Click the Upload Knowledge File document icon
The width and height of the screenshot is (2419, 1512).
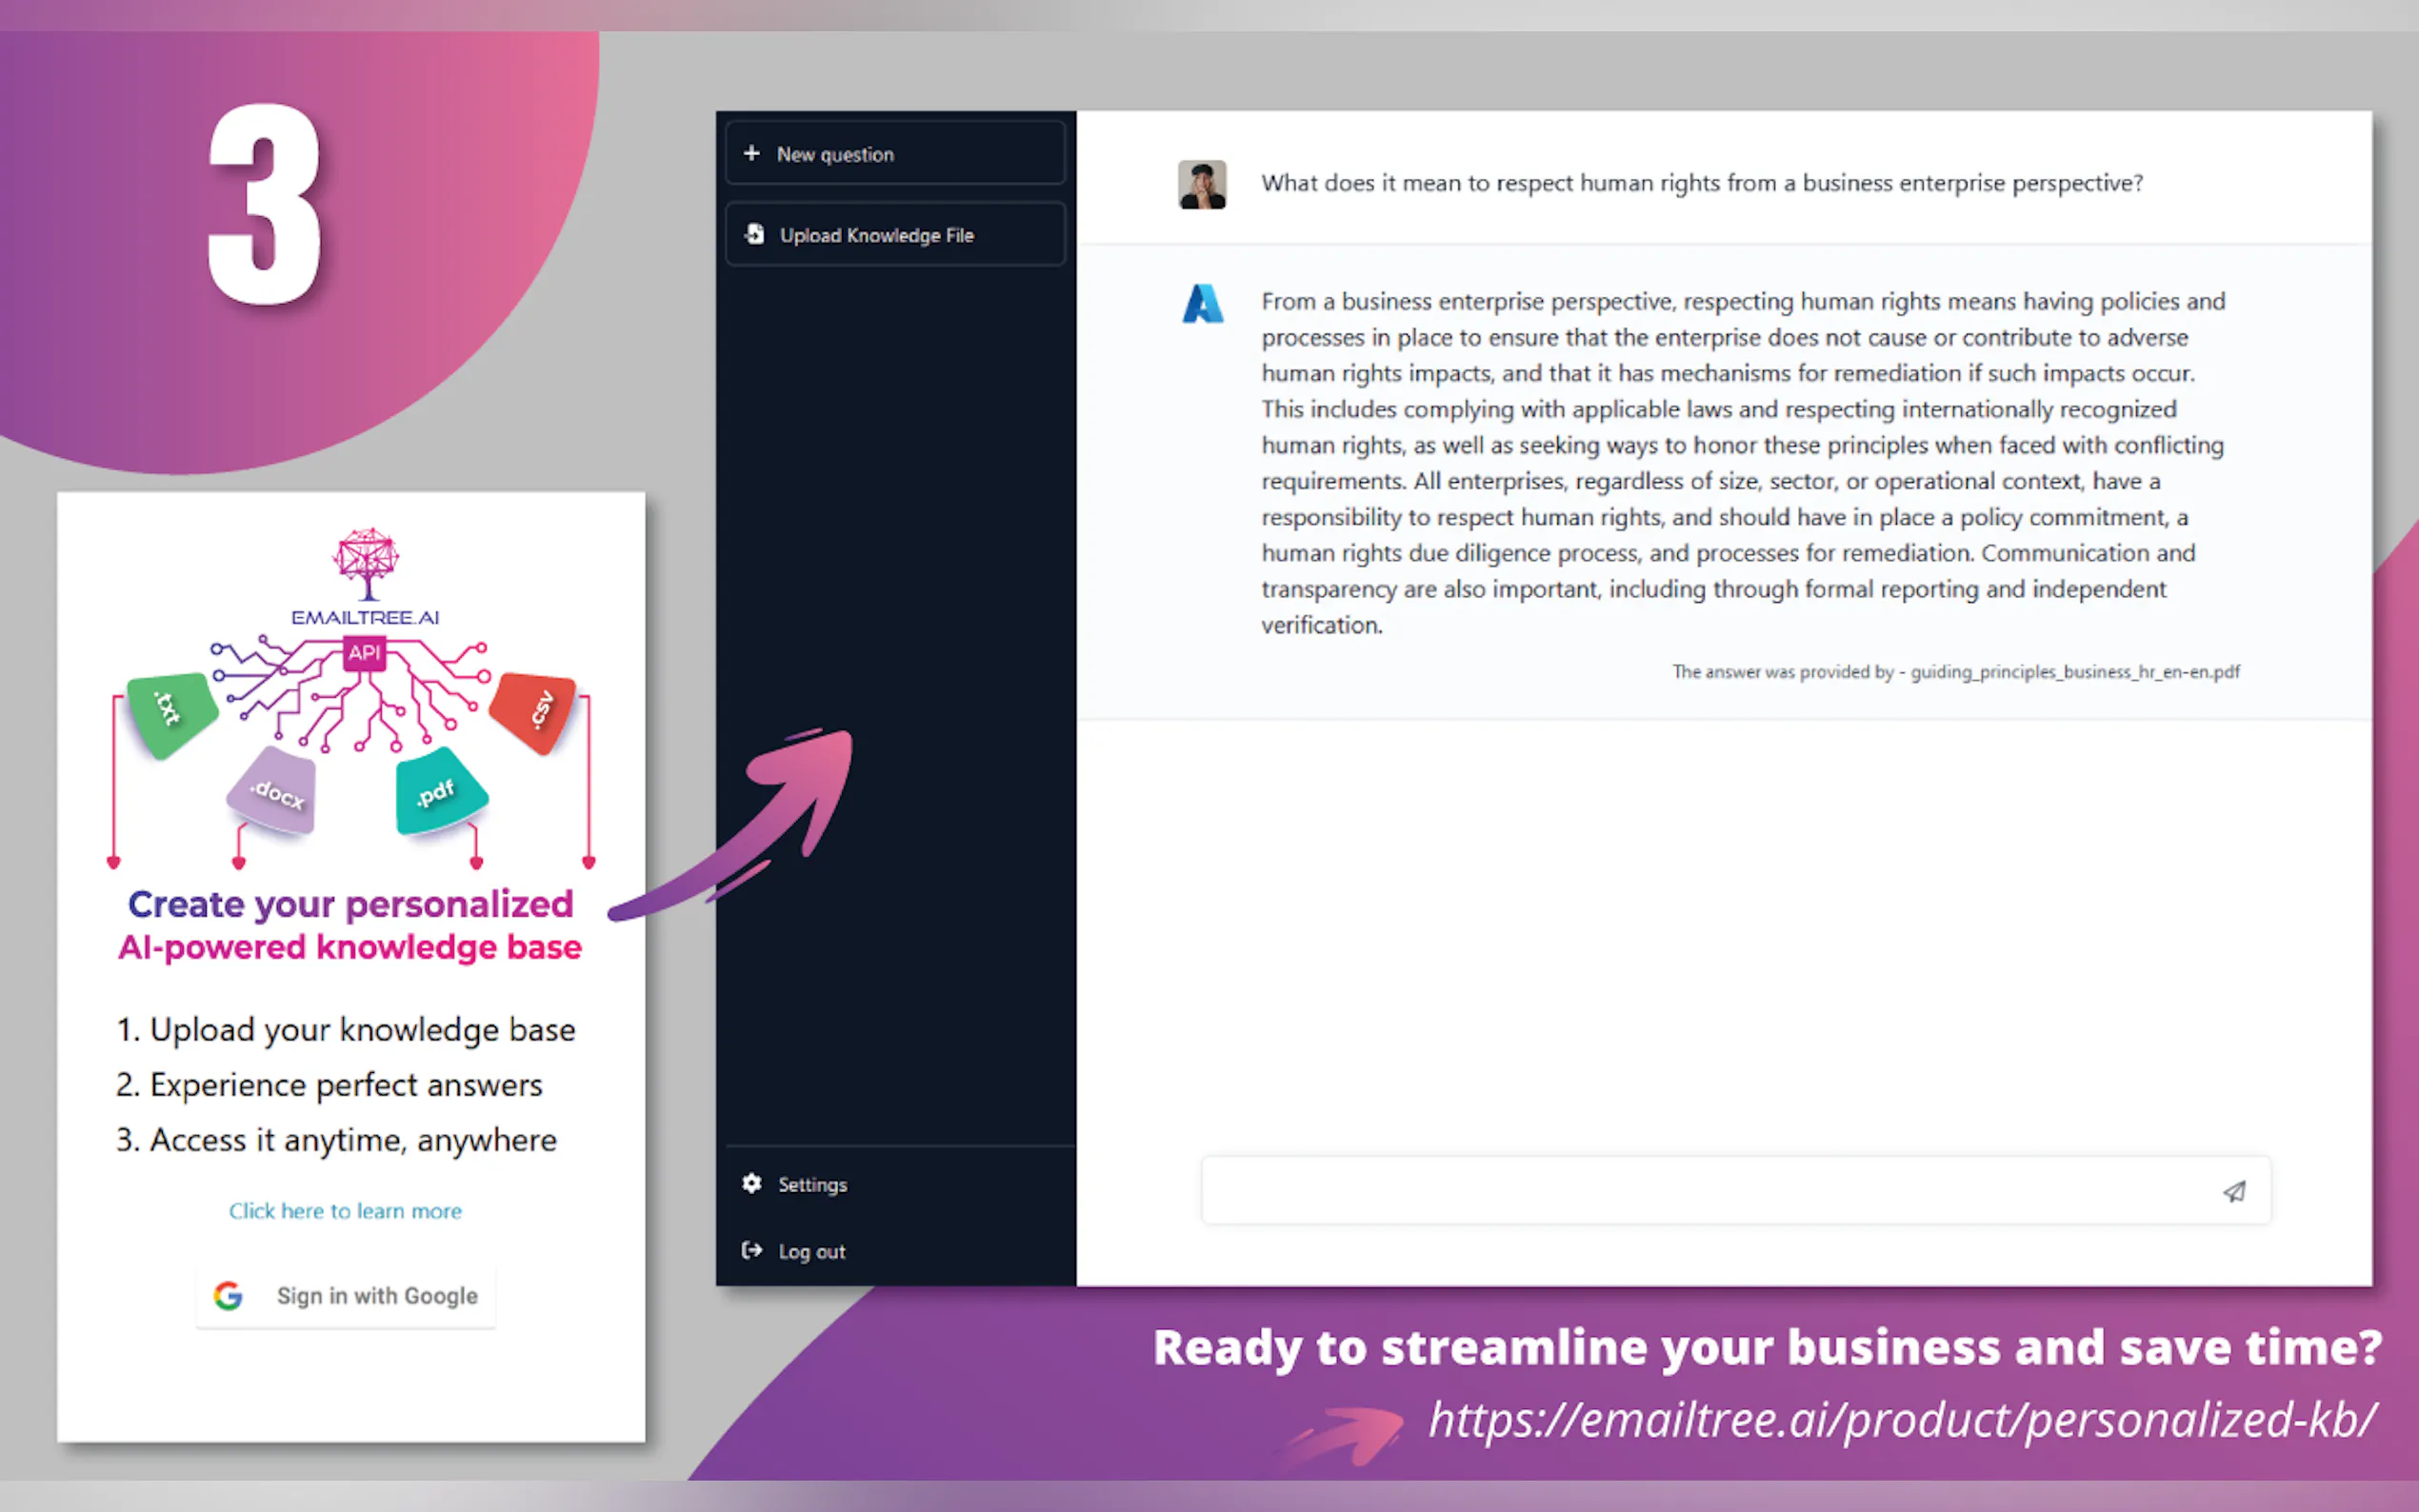(755, 234)
